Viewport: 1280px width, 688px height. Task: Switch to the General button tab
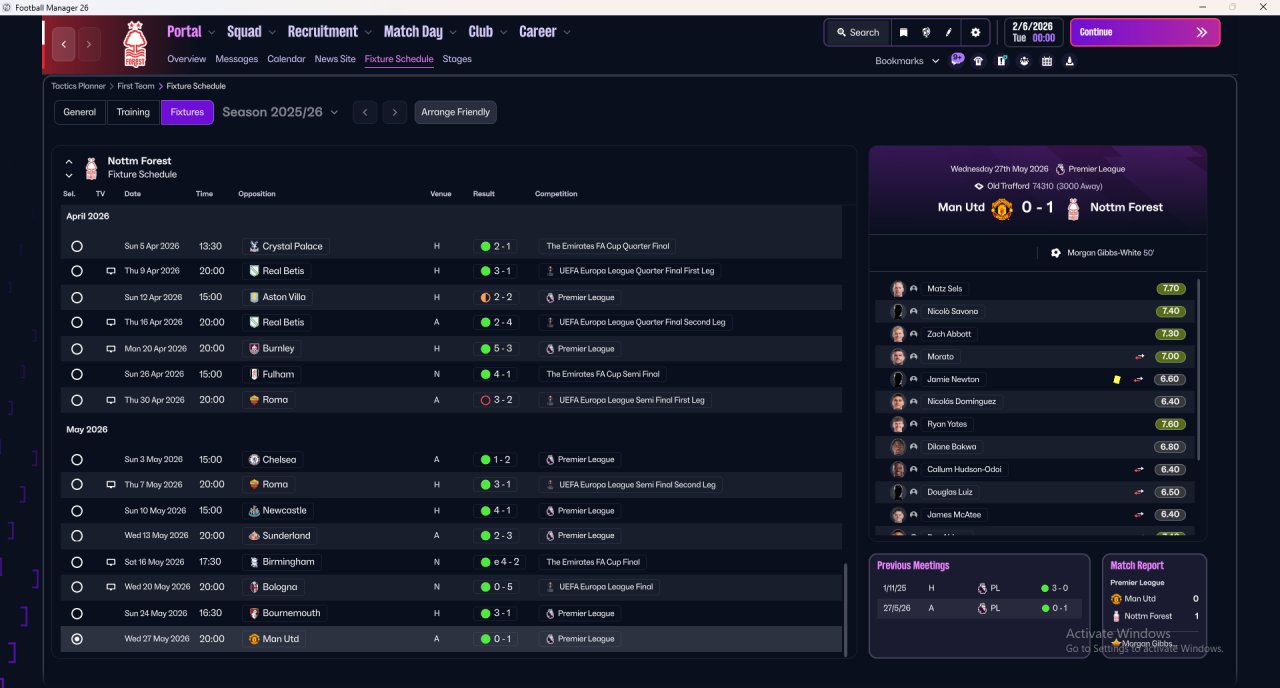80,112
